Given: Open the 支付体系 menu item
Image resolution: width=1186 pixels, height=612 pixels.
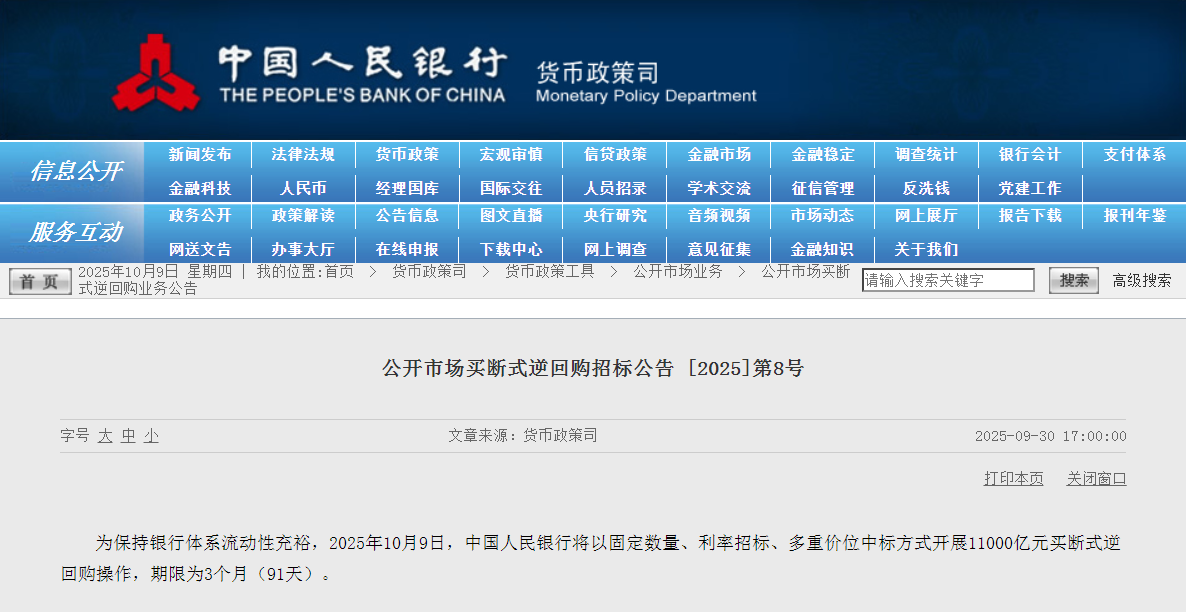Looking at the screenshot, I should (x=1134, y=155).
